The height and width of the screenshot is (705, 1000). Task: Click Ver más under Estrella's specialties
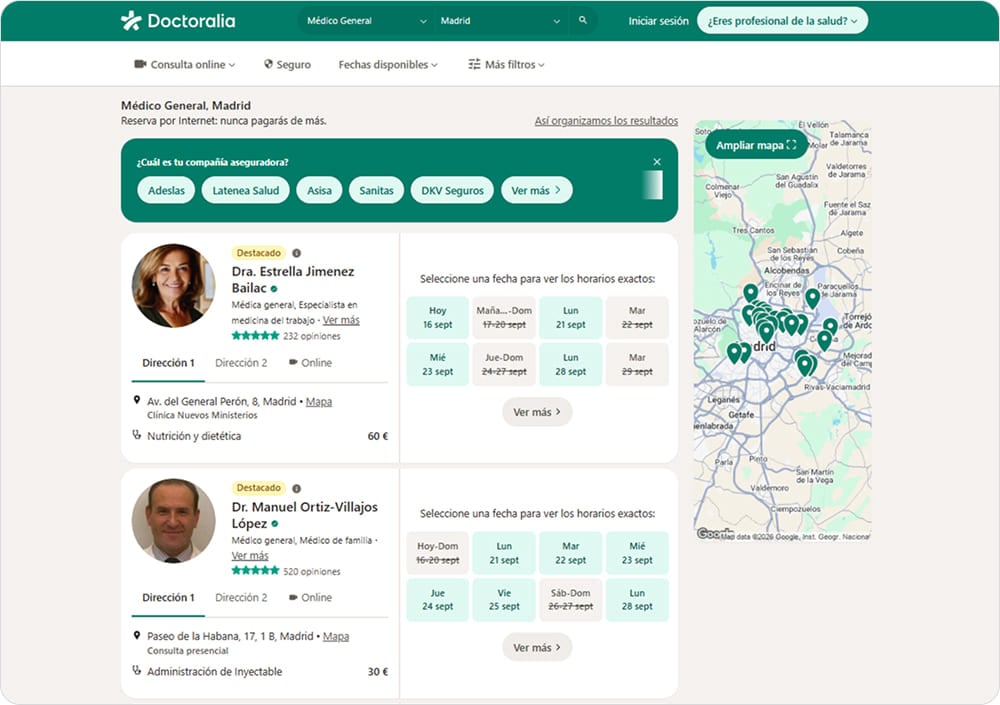341,320
